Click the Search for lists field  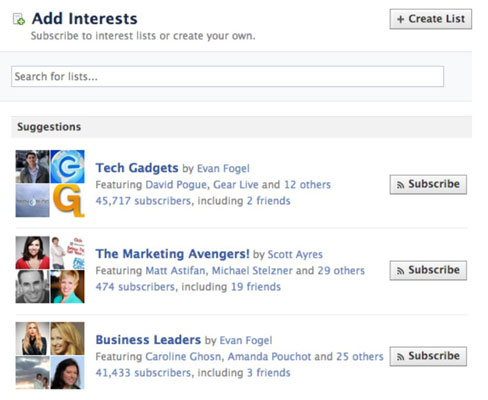click(x=227, y=76)
